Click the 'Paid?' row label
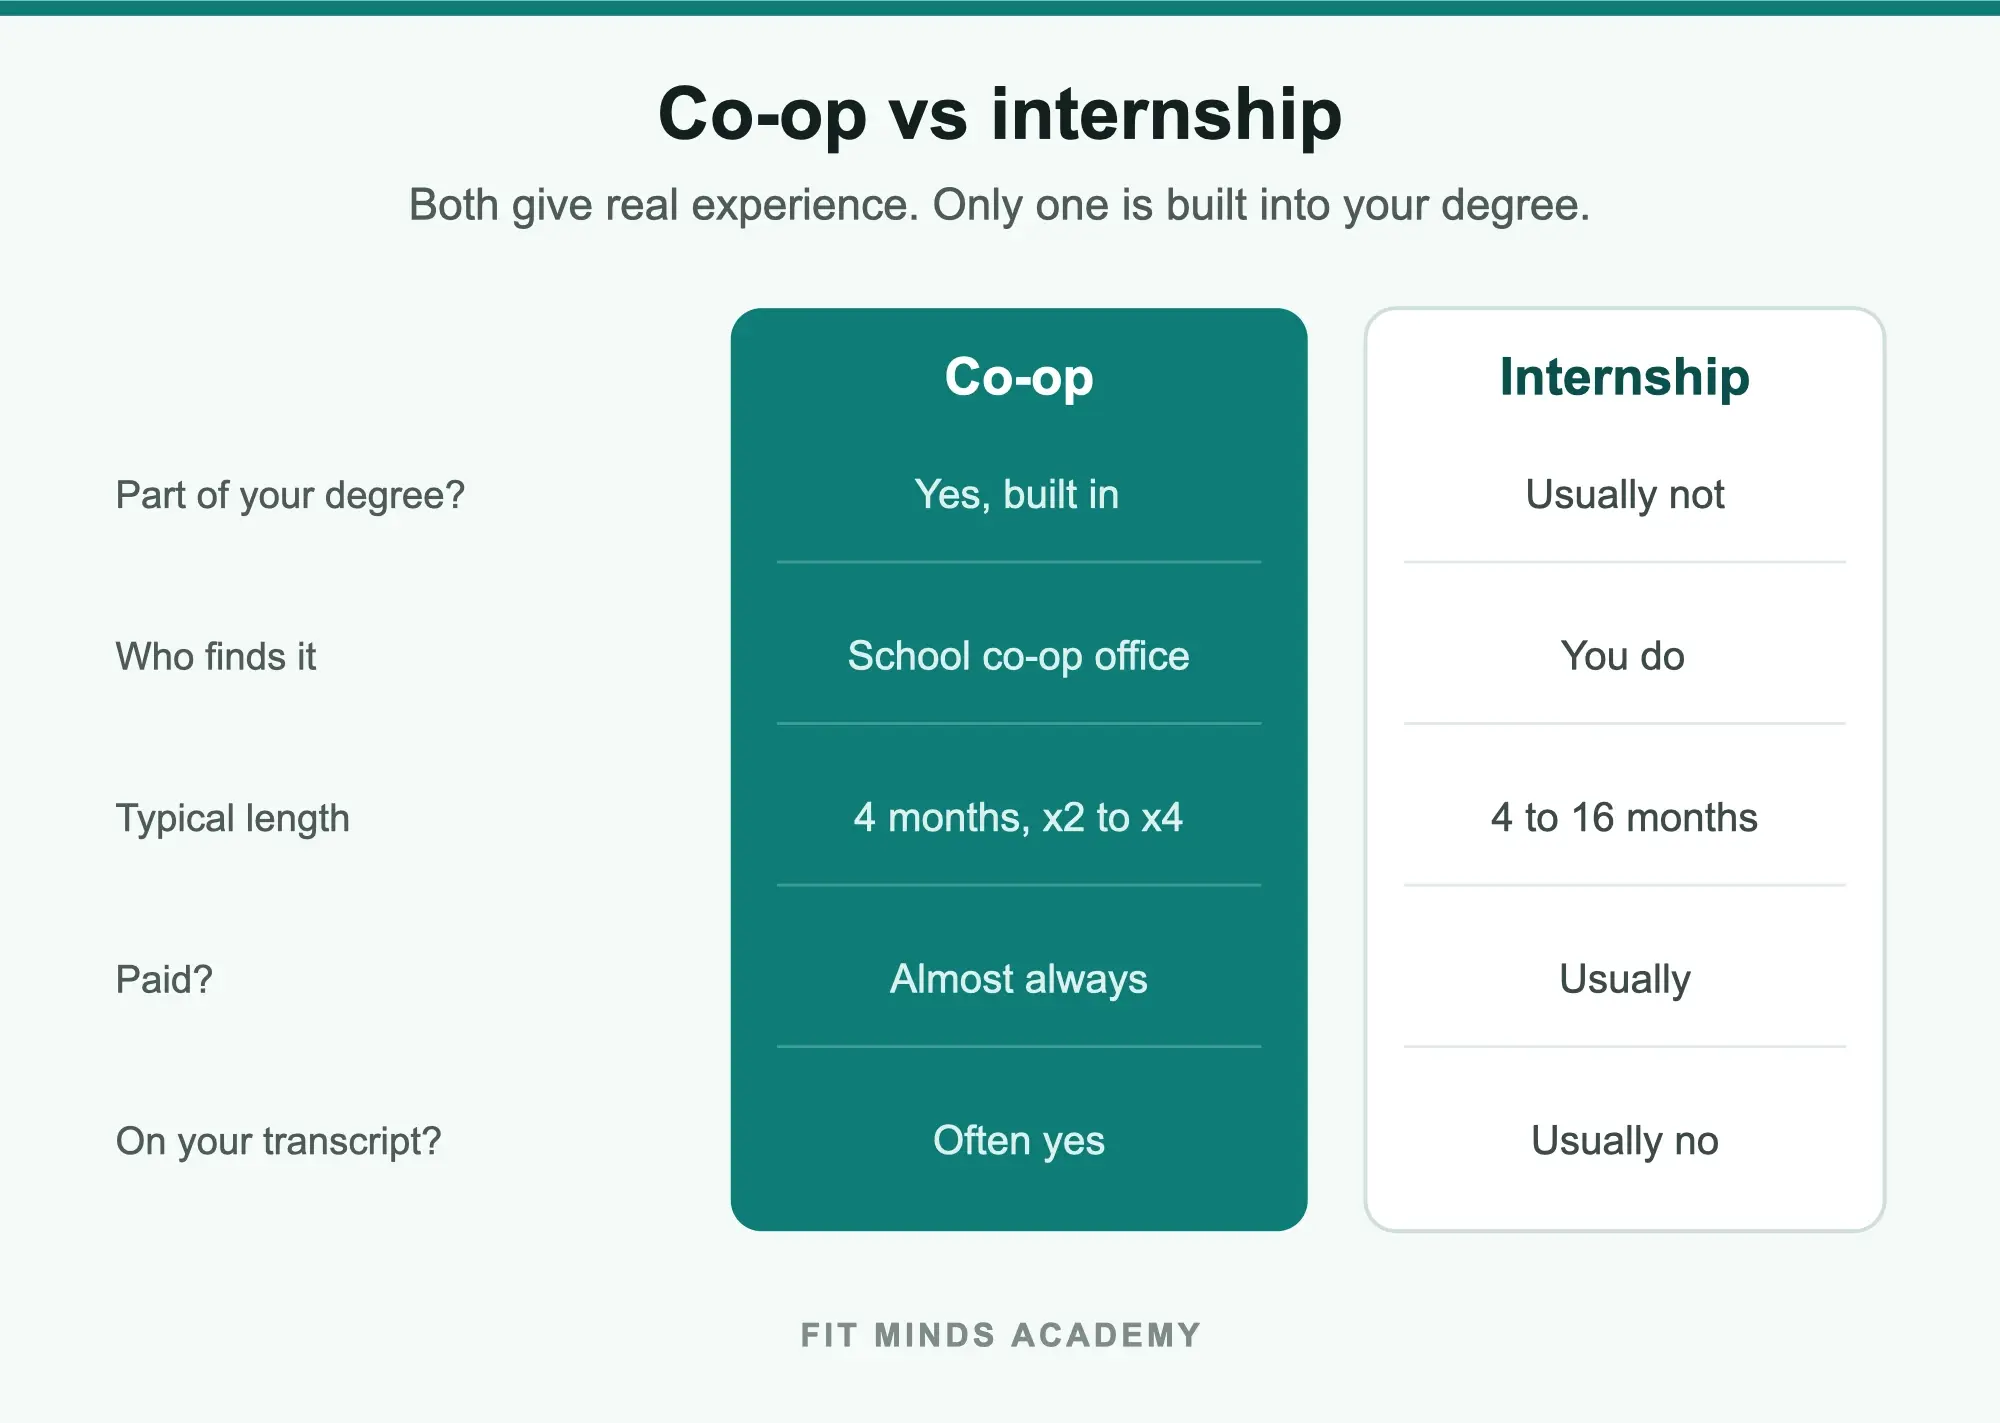The width and height of the screenshot is (2000, 1423). coord(164,979)
